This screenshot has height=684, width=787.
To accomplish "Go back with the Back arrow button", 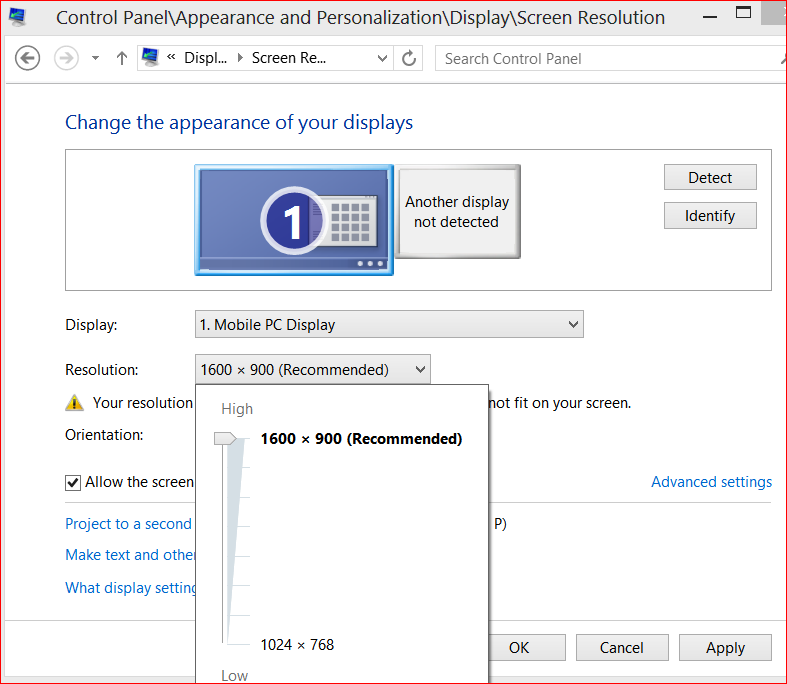I will [x=27, y=58].
